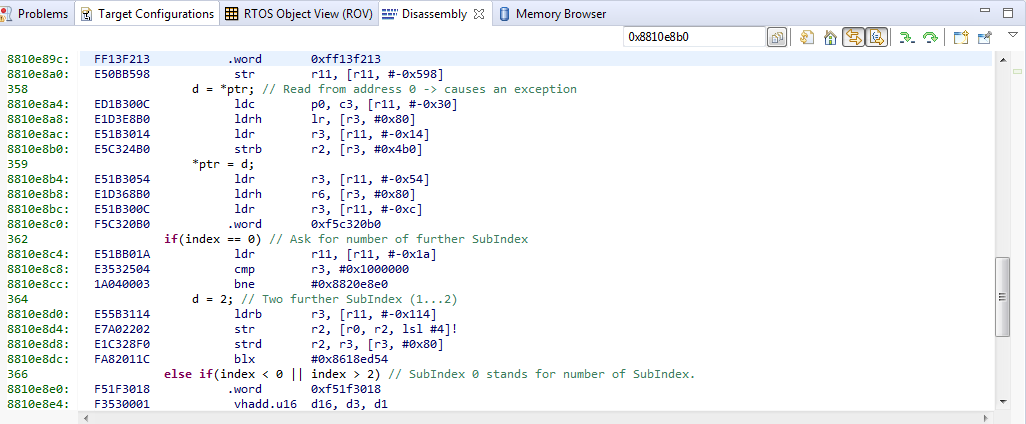The width and height of the screenshot is (1026, 424).
Task: Click the address field showing 0x8810e8b0
Action: 694,37
